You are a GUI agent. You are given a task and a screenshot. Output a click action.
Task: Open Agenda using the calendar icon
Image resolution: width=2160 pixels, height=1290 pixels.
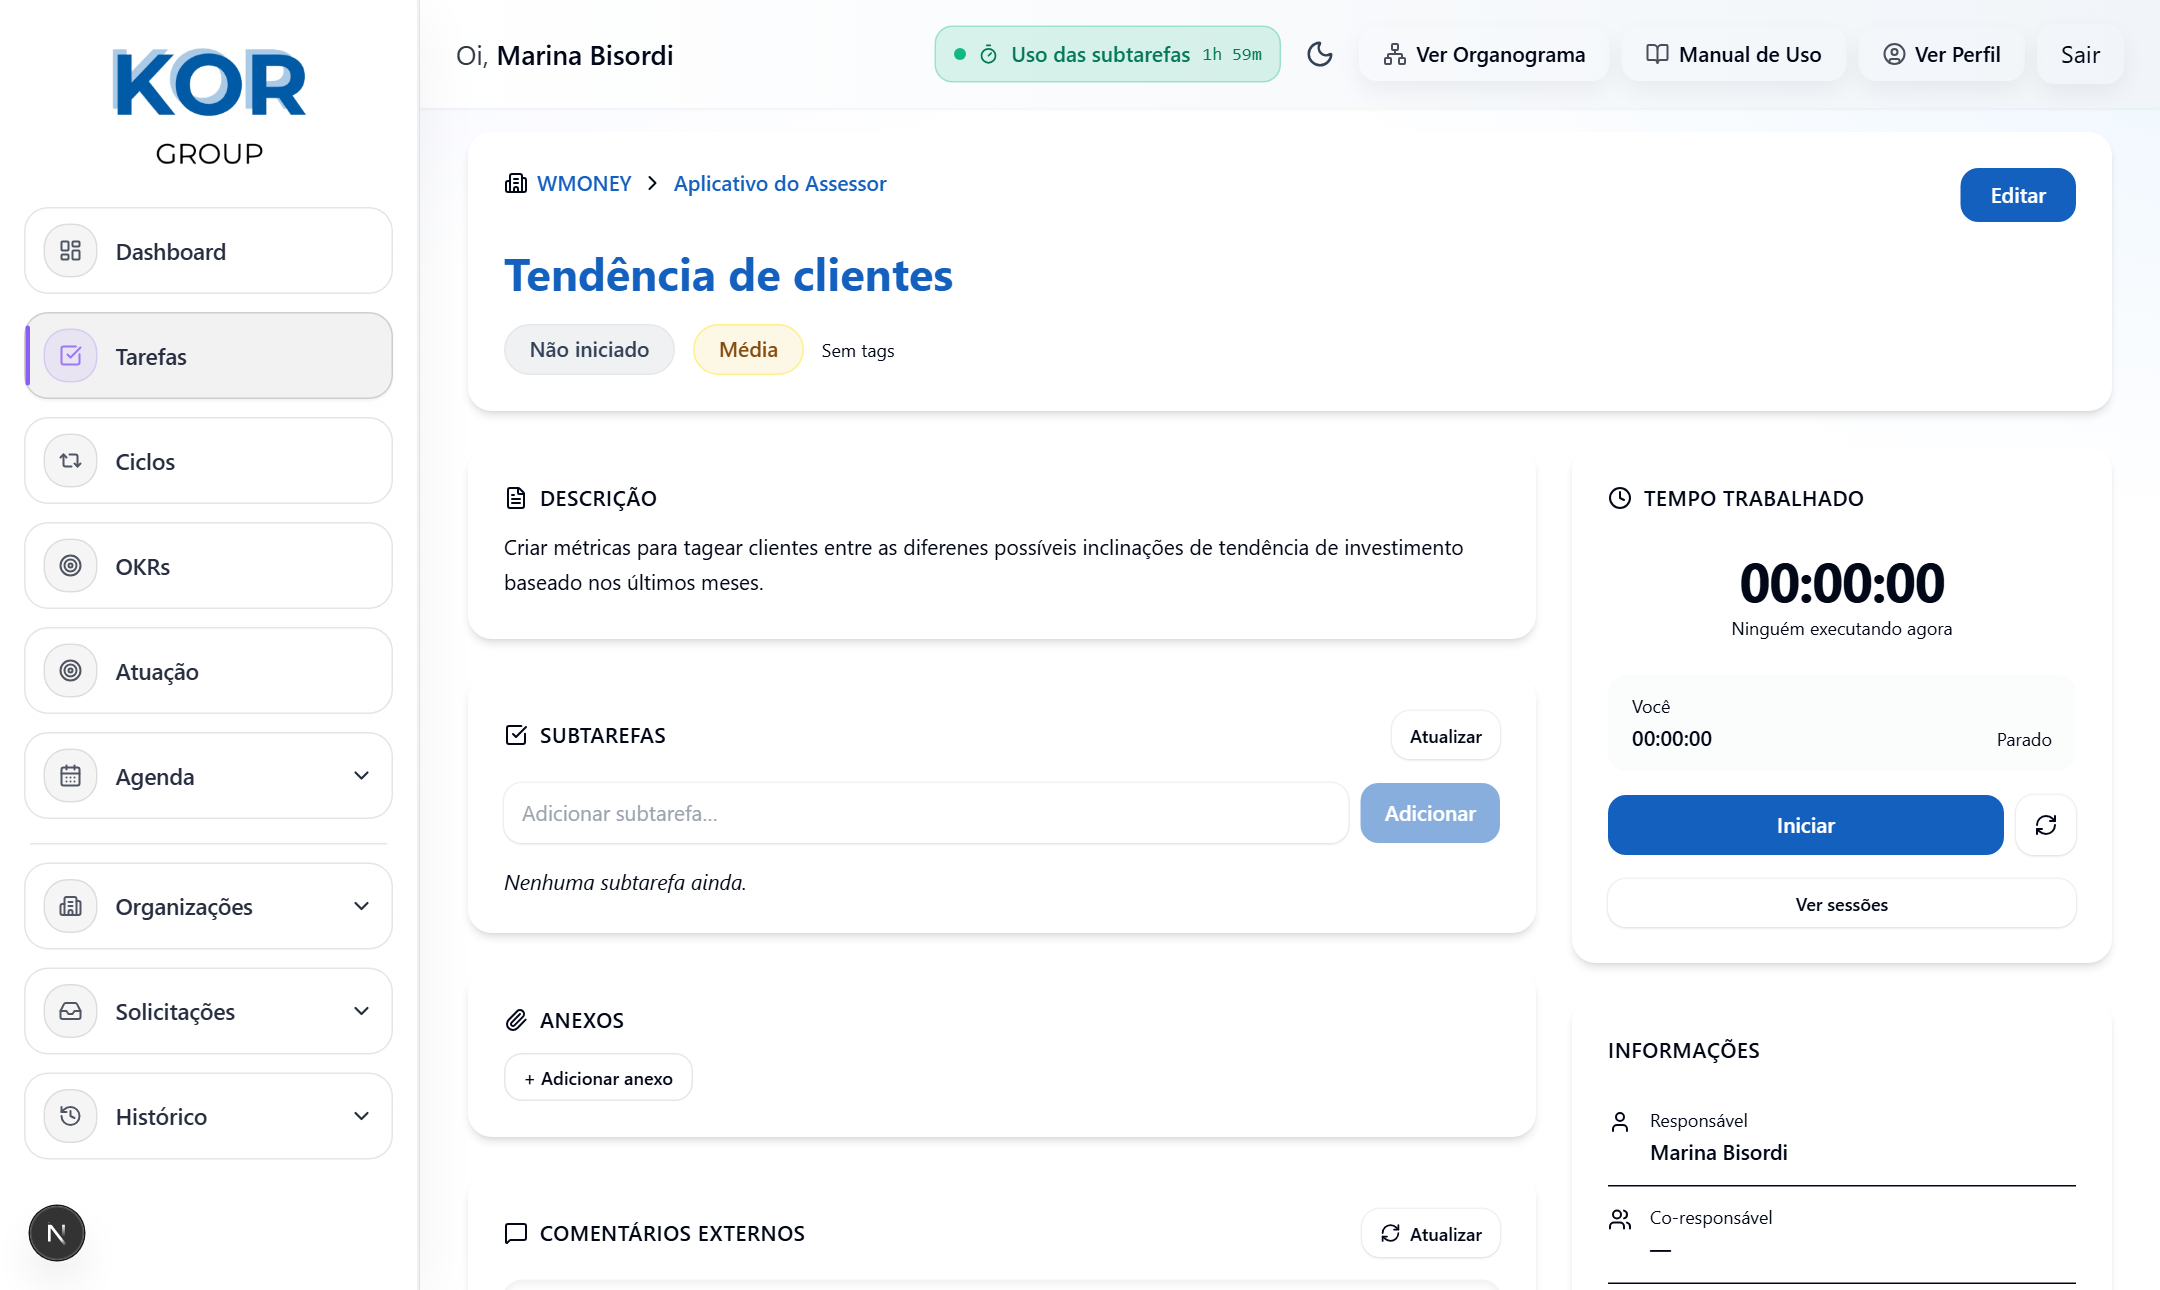(70, 775)
